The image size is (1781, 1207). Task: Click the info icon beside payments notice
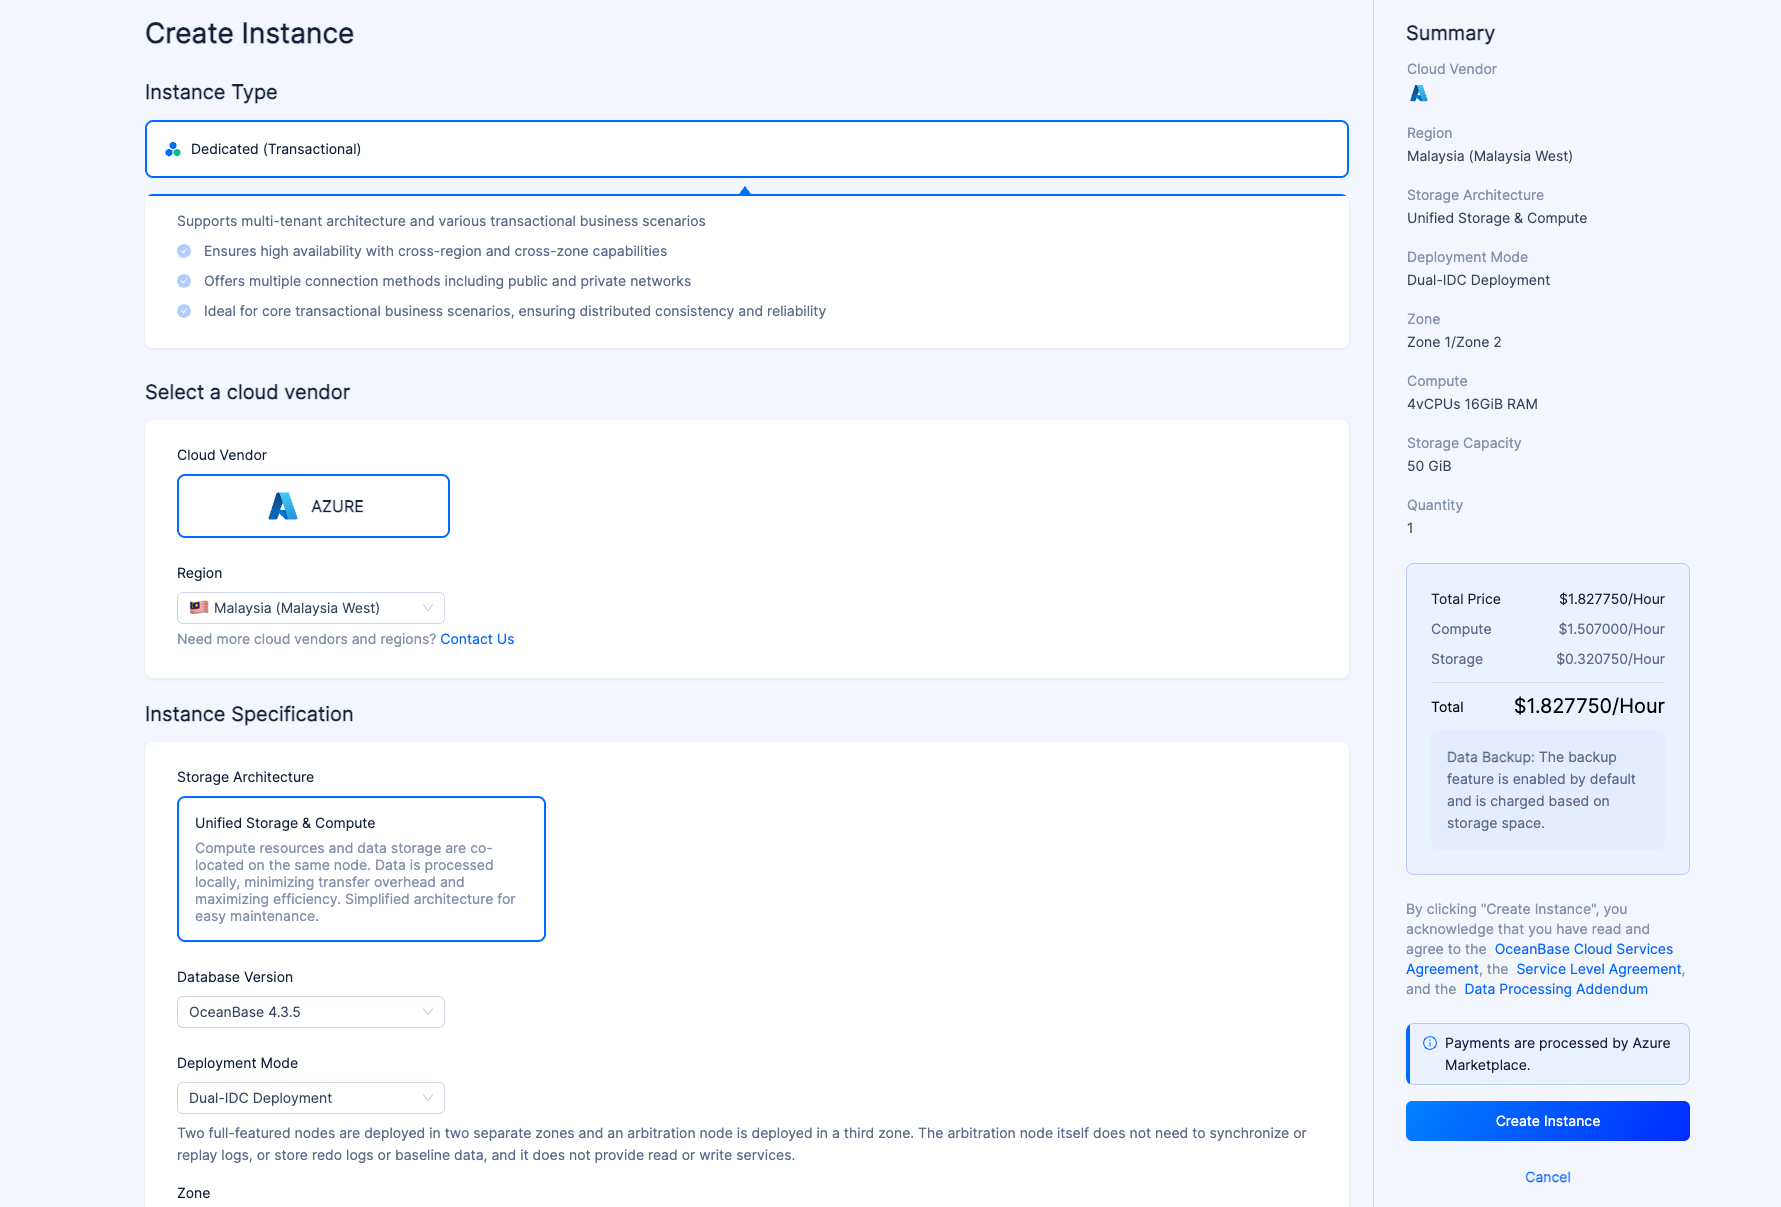tap(1430, 1043)
